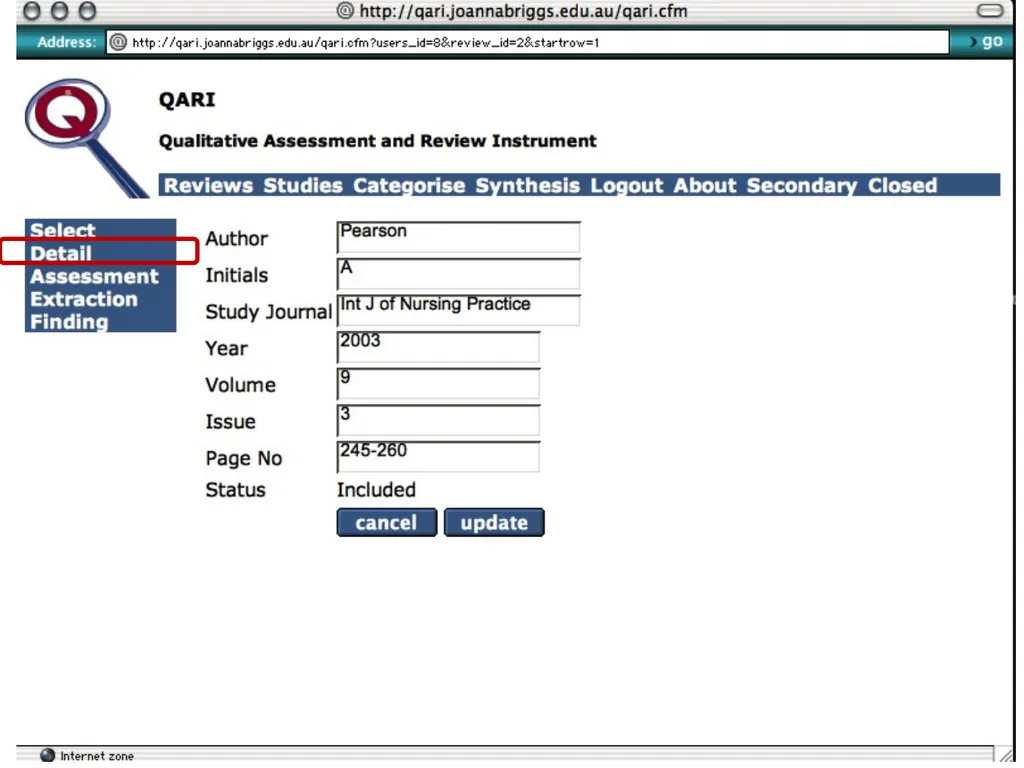This screenshot has width=1024, height=768.
Task: Click the Address label in the toolbar
Action: tap(67, 42)
